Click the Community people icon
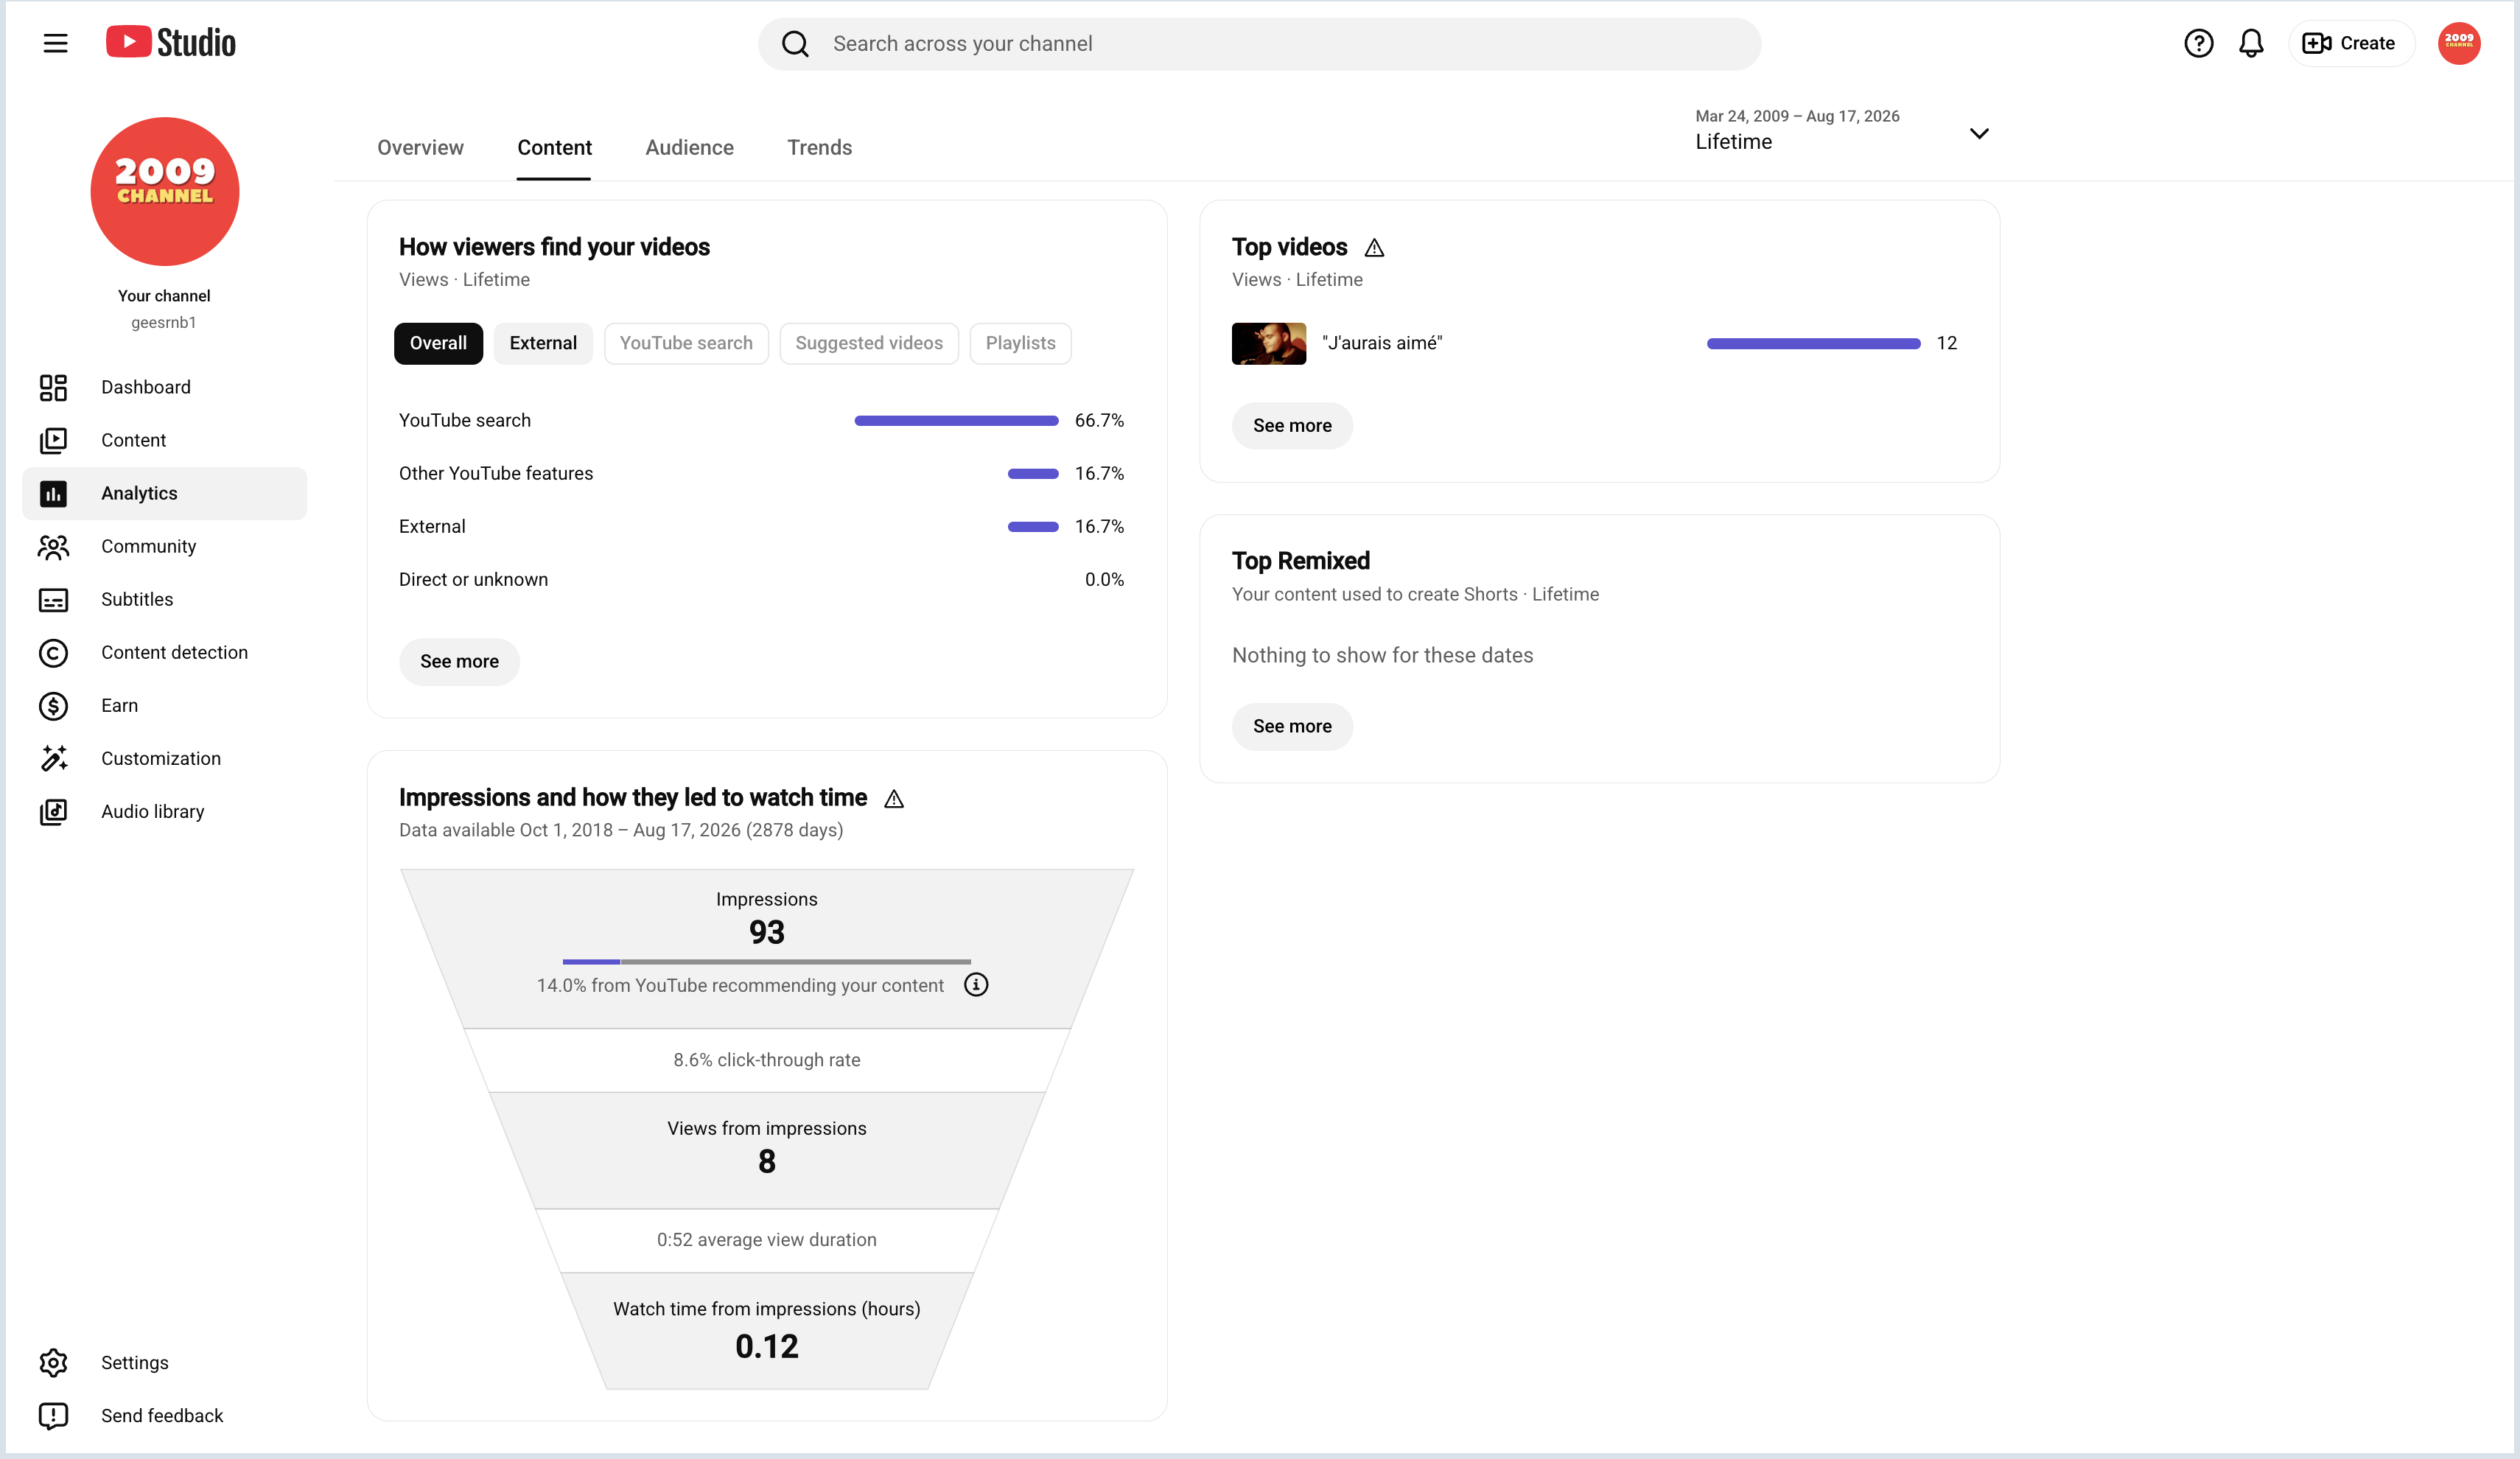 tap(53, 546)
